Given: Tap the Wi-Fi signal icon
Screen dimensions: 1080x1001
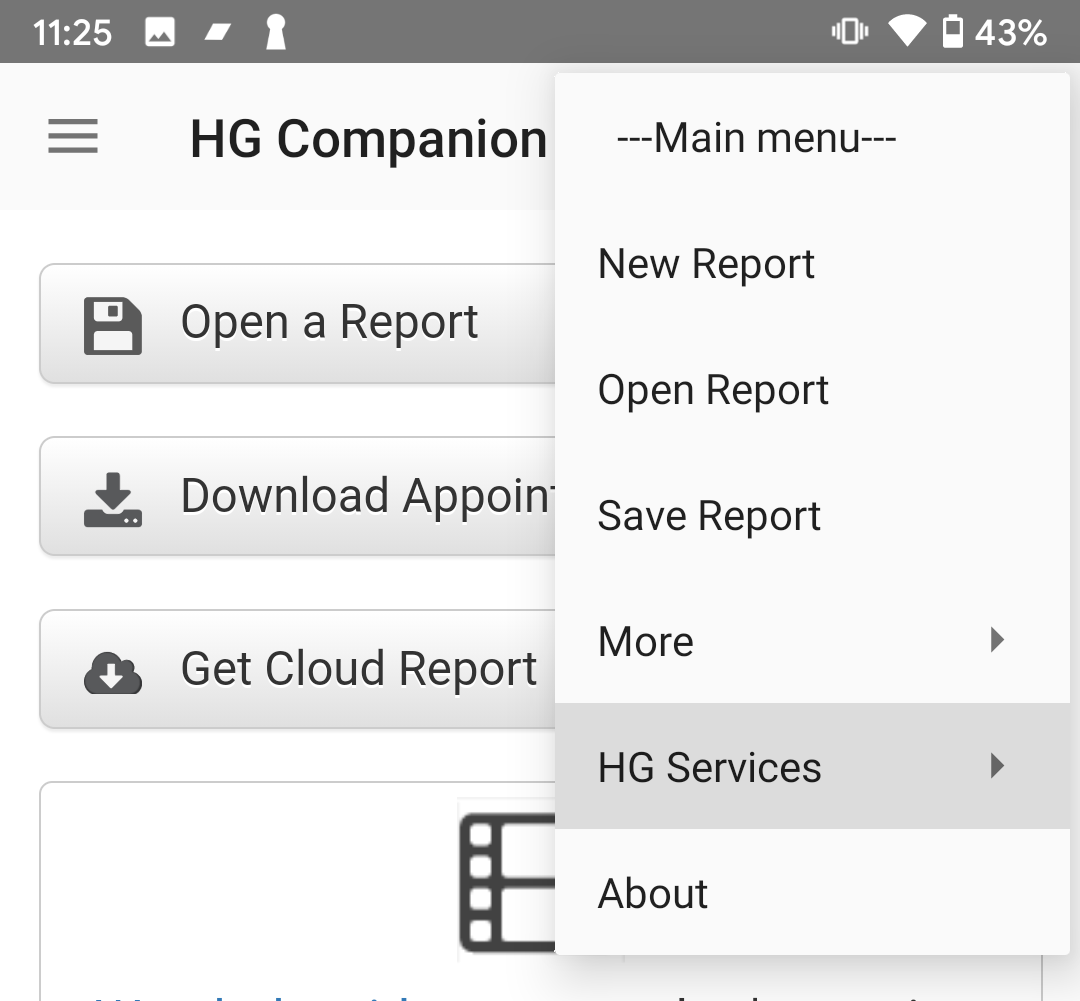Looking at the screenshot, I should tap(906, 32).
